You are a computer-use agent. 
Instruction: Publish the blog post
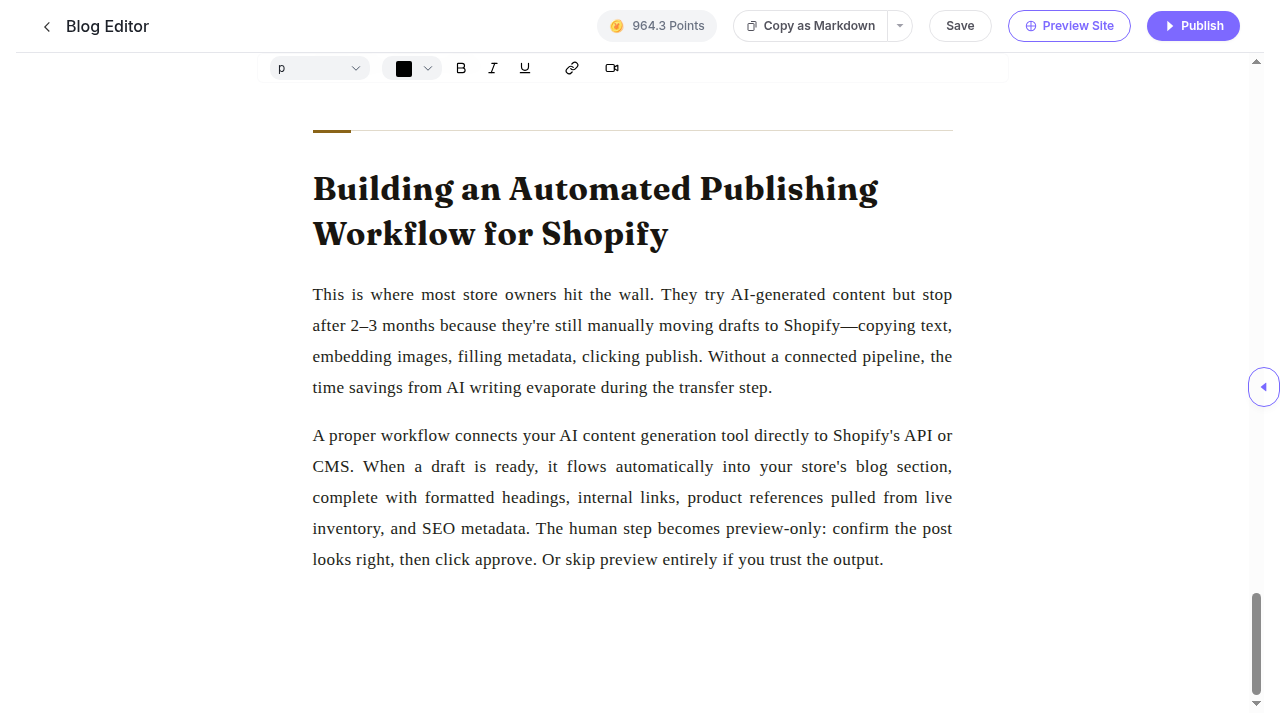[x=1193, y=26]
